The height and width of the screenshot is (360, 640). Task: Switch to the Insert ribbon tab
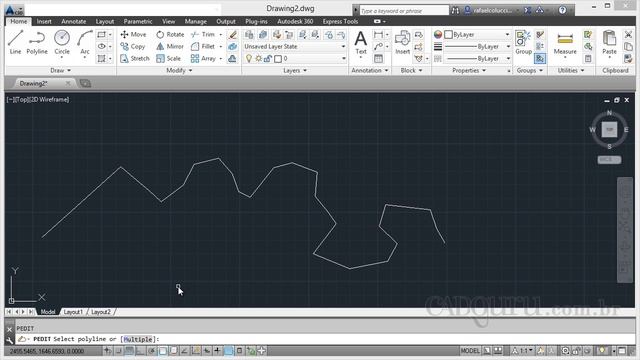[x=44, y=21]
